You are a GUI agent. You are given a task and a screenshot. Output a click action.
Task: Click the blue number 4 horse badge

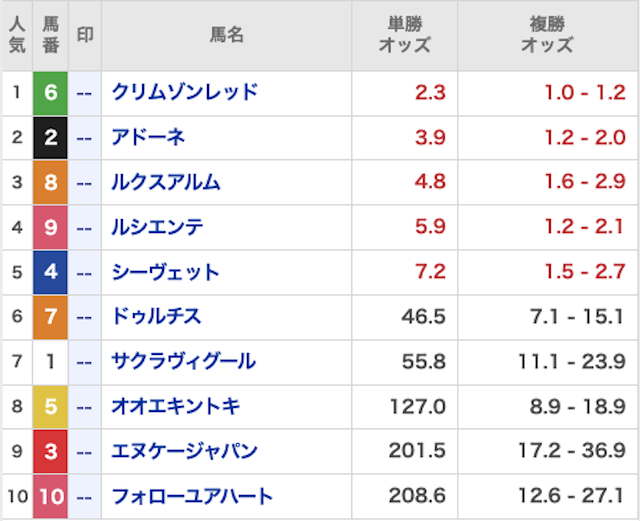[50, 272]
